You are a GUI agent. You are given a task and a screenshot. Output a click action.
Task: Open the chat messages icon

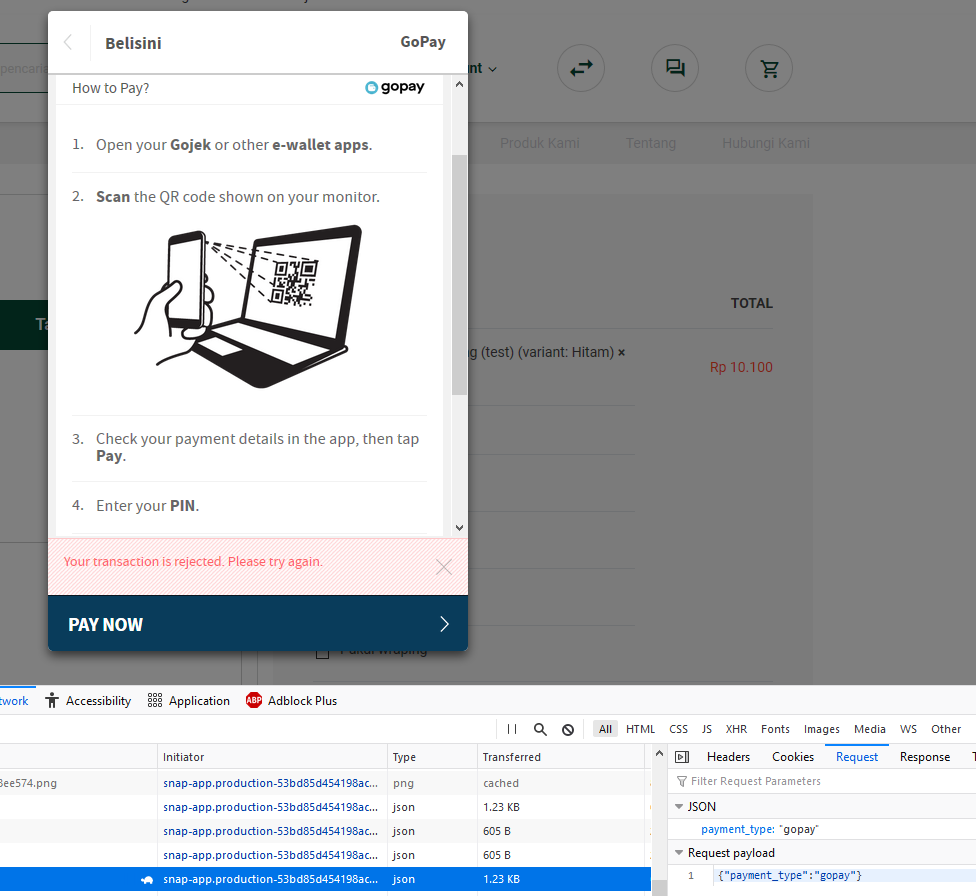coord(675,68)
